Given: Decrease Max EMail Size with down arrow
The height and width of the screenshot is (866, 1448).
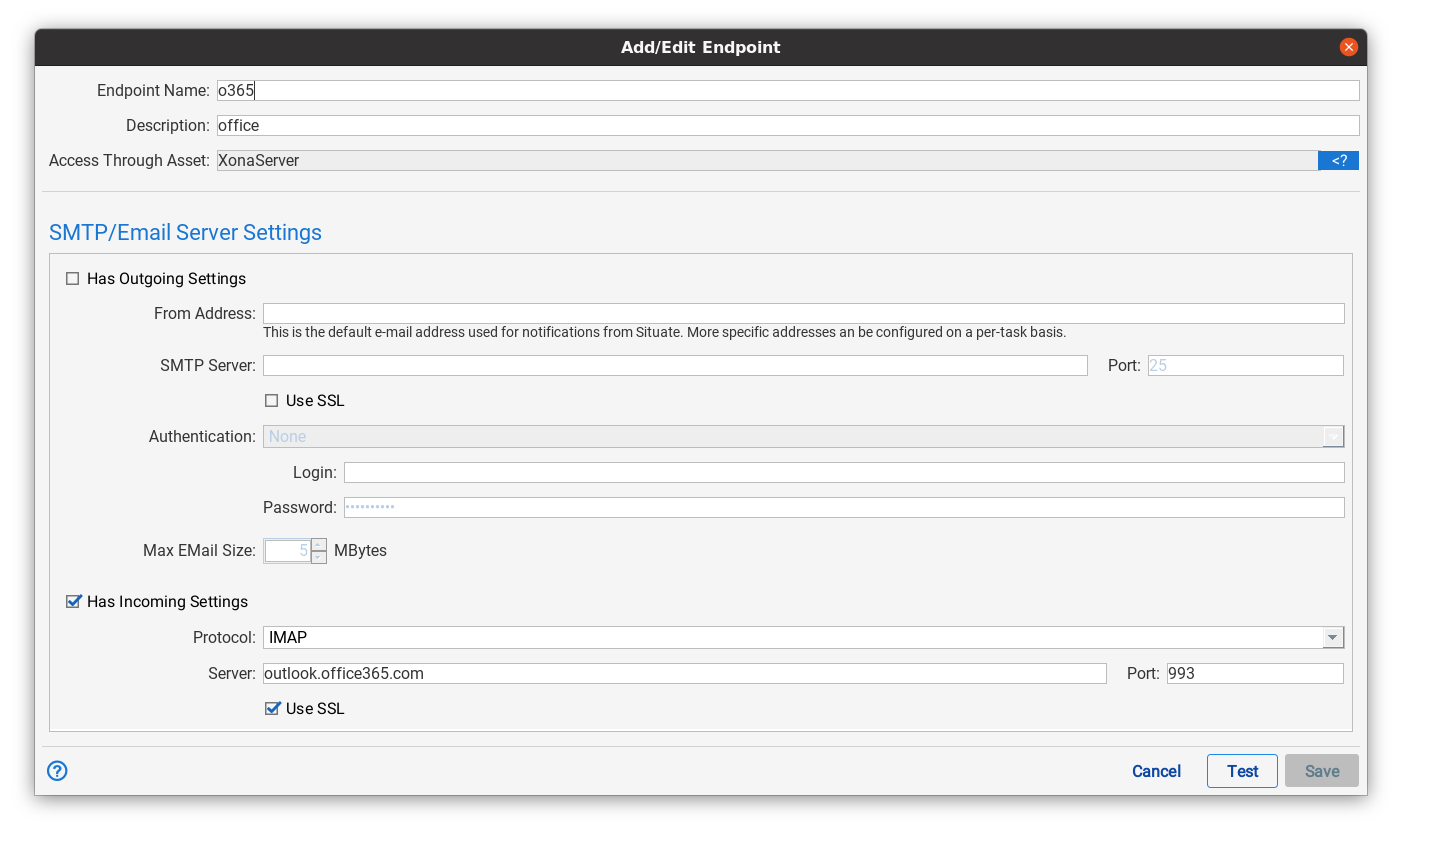Looking at the screenshot, I should [319, 557].
